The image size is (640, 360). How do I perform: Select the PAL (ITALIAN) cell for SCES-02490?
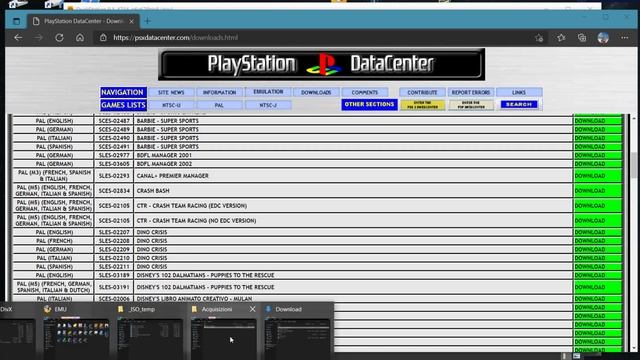pyautogui.click(x=54, y=138)
